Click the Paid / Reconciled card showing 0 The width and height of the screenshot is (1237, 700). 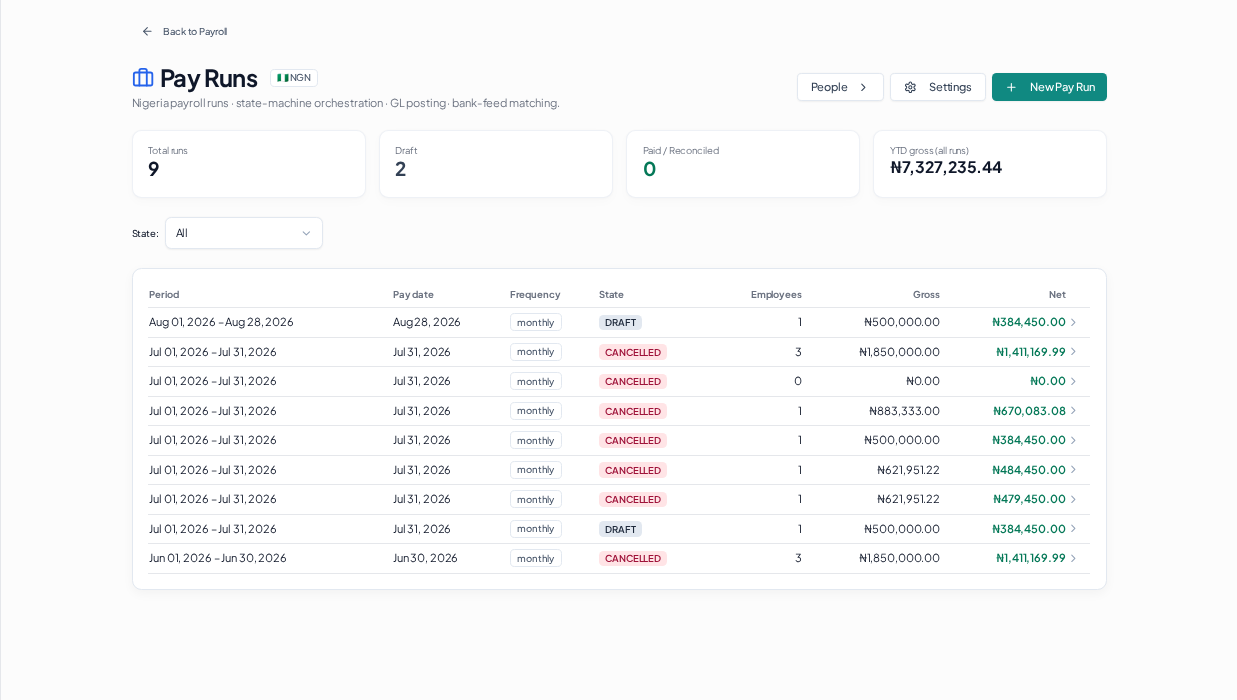pos(743,164)
